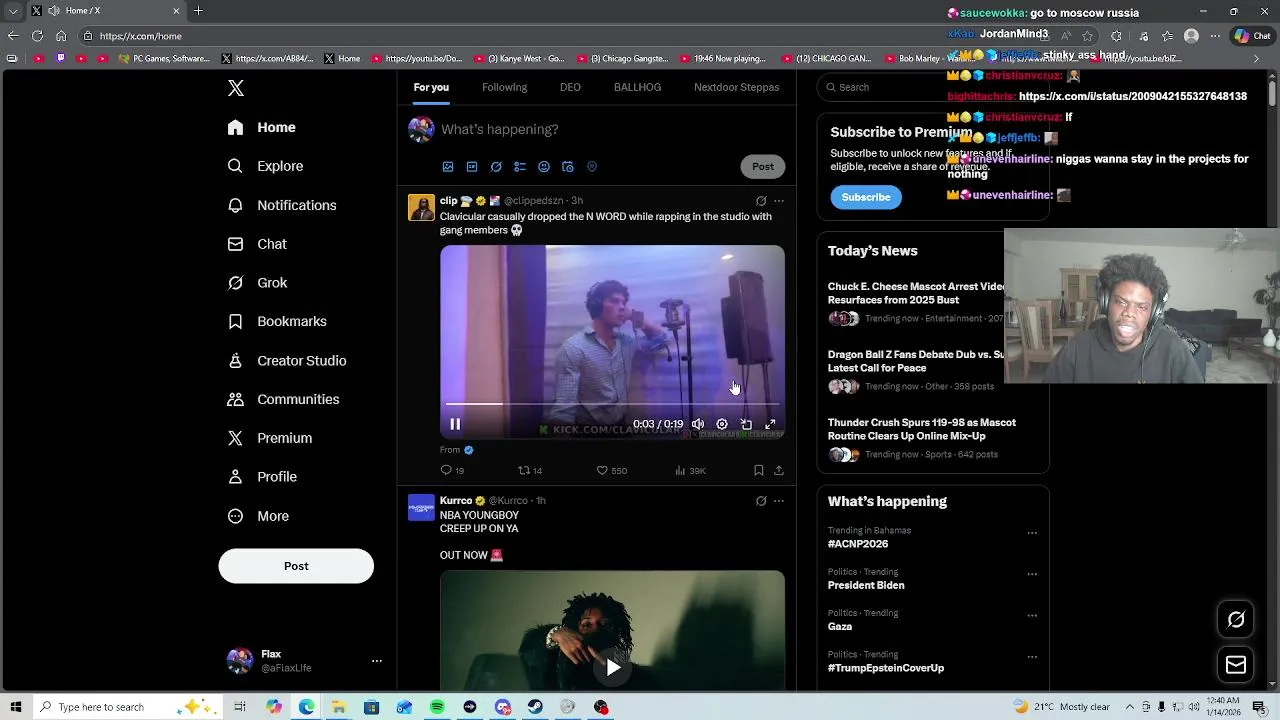Open the floating Grok button
The width and height of the screenshot is (1280, 720).
point(1236,620)
